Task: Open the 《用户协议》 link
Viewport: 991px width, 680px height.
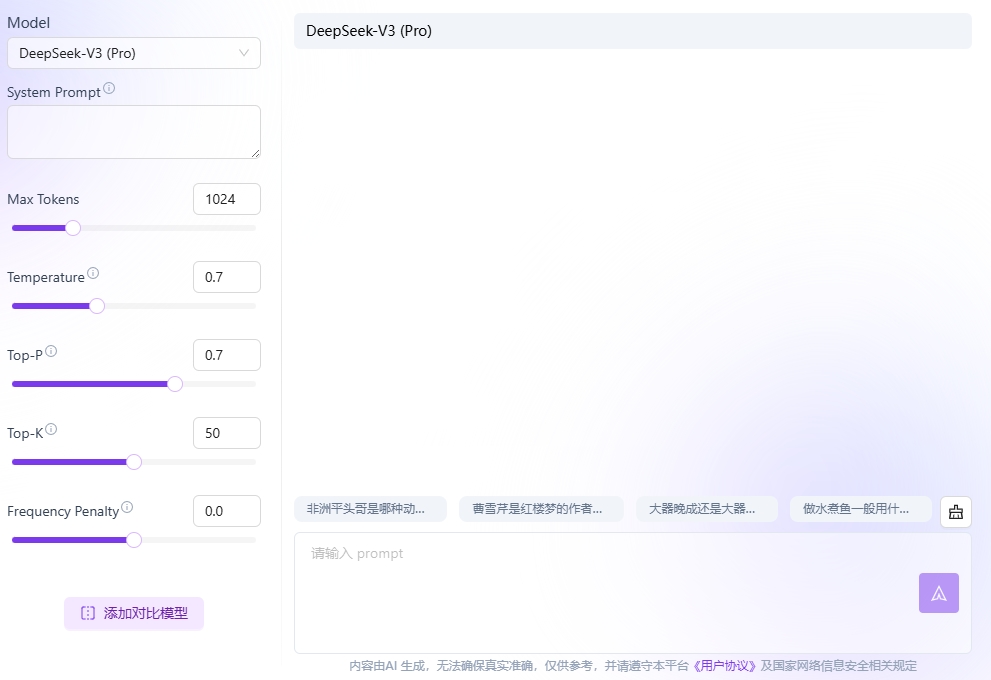Action: point(724,665)
